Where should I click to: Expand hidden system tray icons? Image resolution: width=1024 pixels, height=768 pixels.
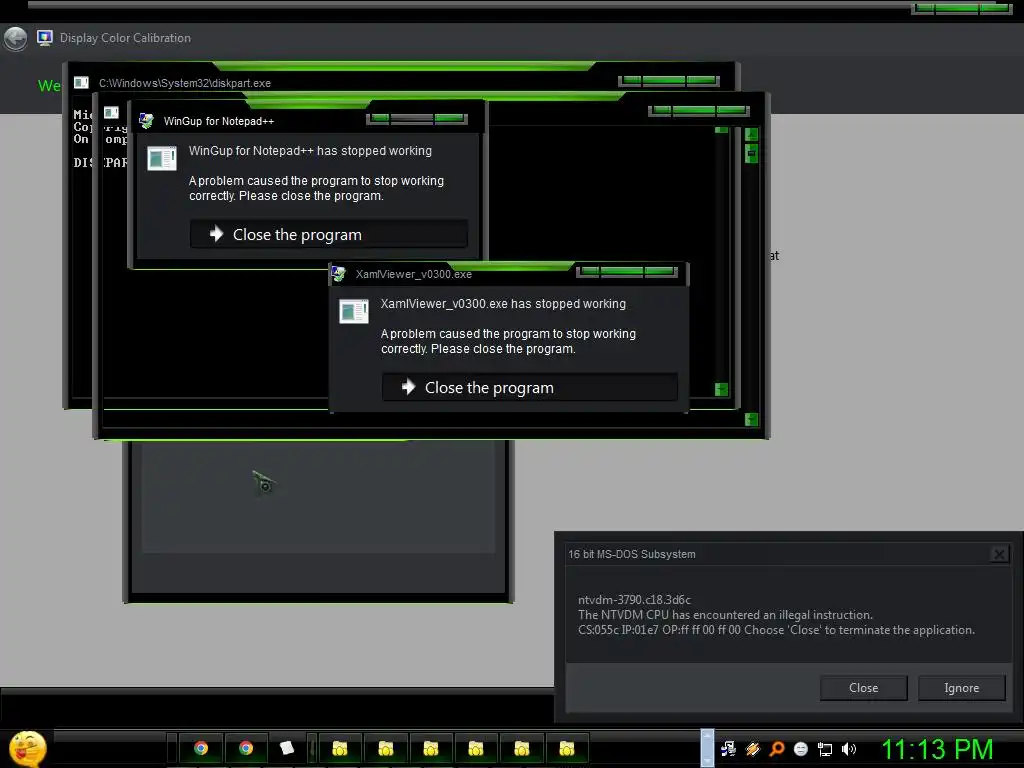tap(707, 748)
